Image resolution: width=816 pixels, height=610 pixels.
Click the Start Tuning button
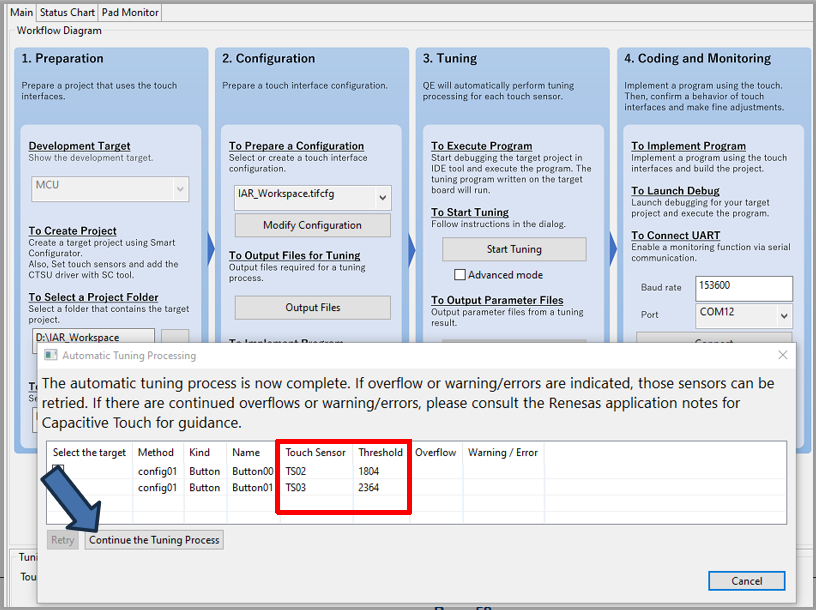pyautogui.click(x=513, y=249)
